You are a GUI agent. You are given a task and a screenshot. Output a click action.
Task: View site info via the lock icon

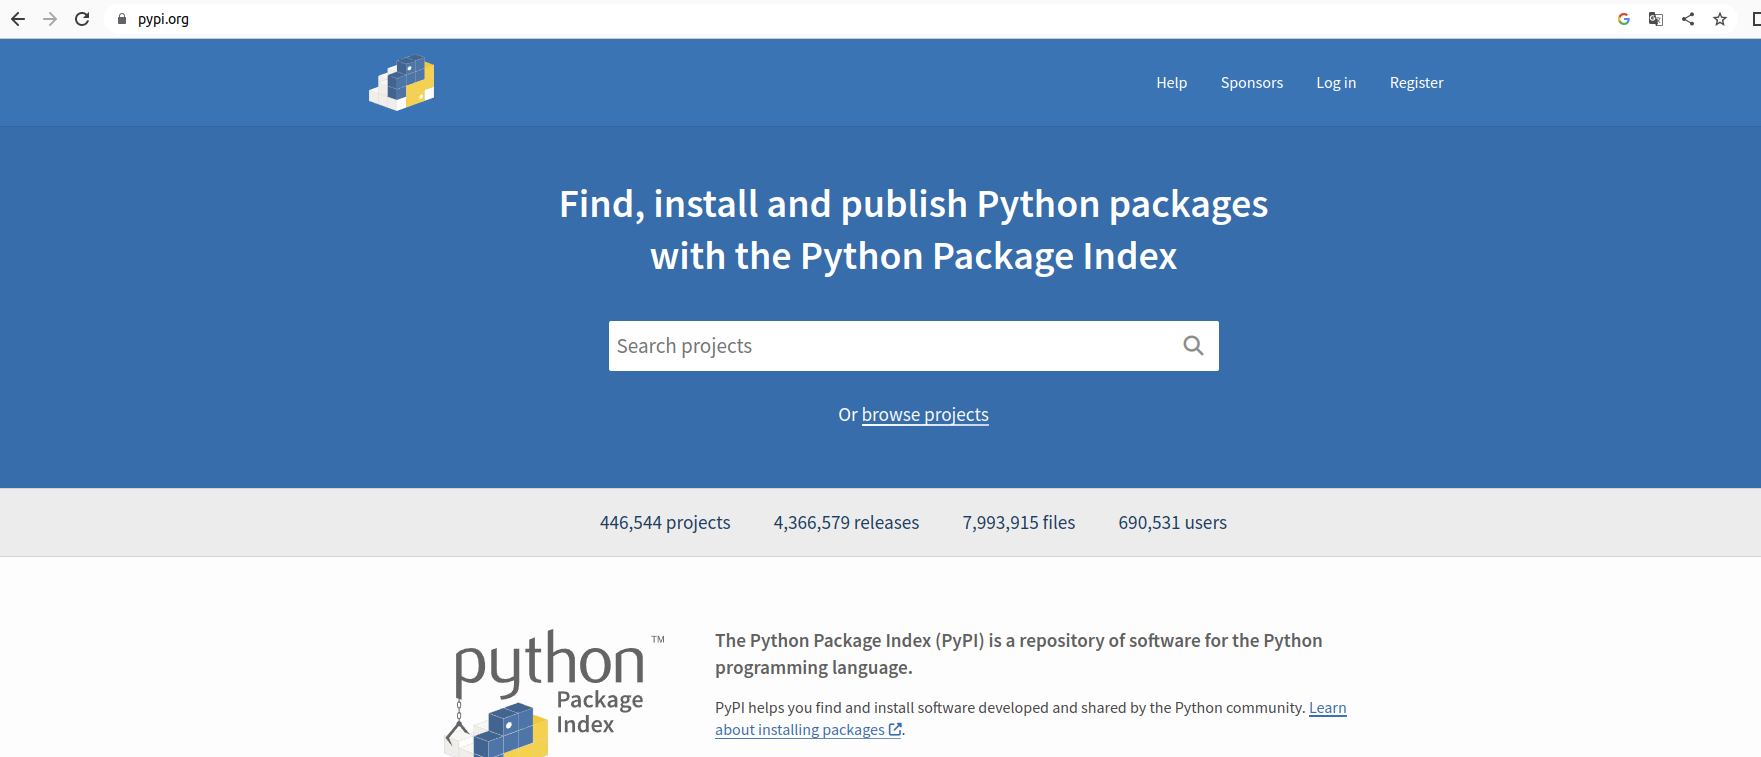pyautogui.click(x=122, y=19)
